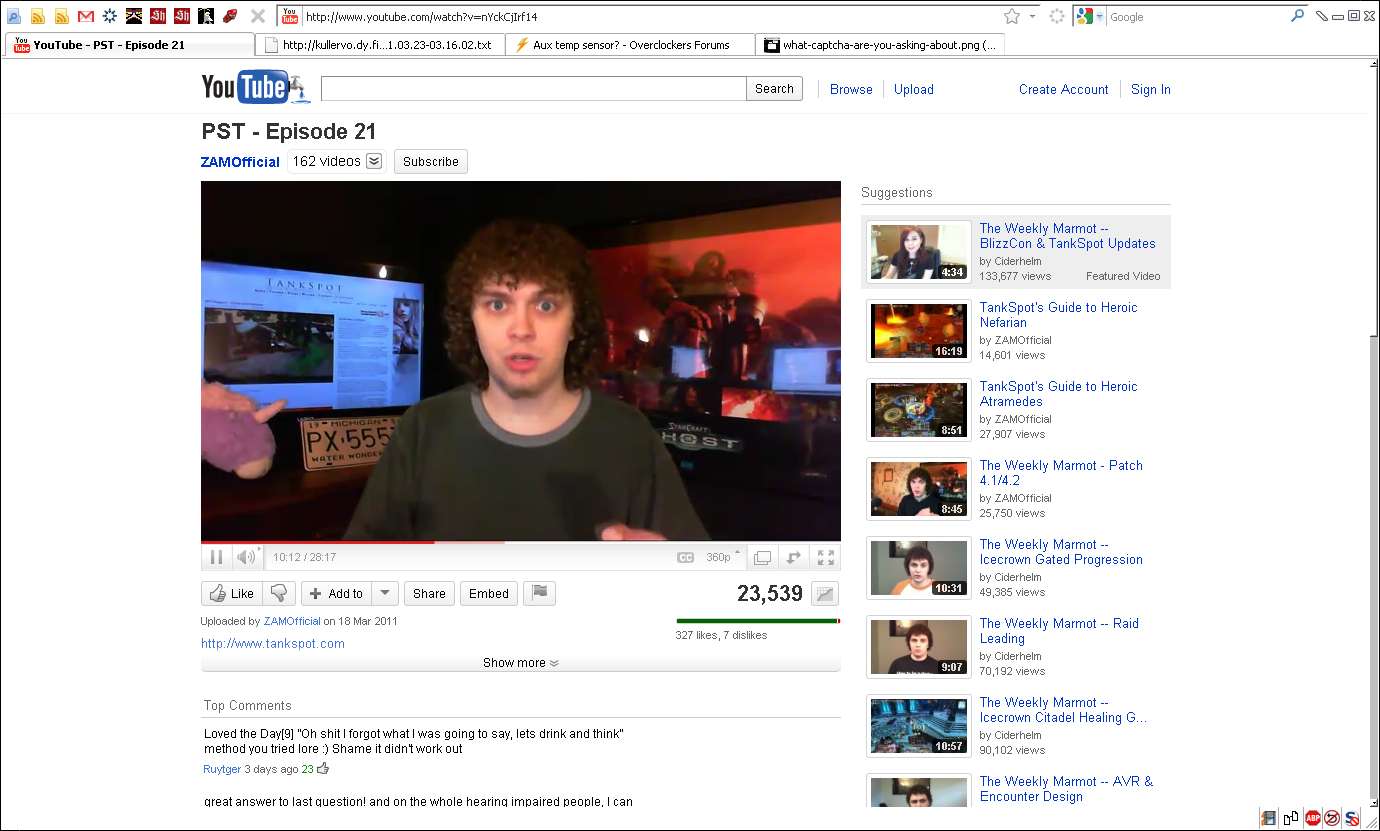Open the Gmail bookmark icon

pyautogui.click(x=86, y=16)
